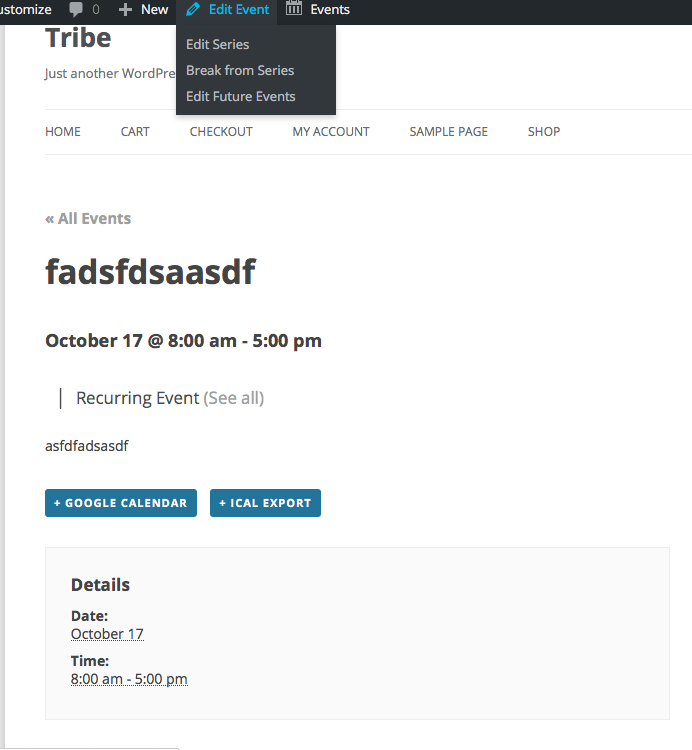Open the Cart page link
692x750 pixels.
pos(135,131)
